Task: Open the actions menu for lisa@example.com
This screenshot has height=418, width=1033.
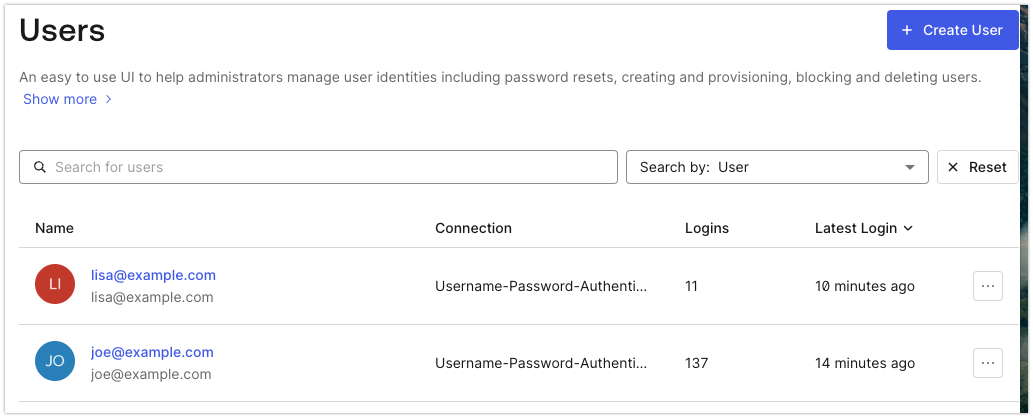Action: point(988,286)
